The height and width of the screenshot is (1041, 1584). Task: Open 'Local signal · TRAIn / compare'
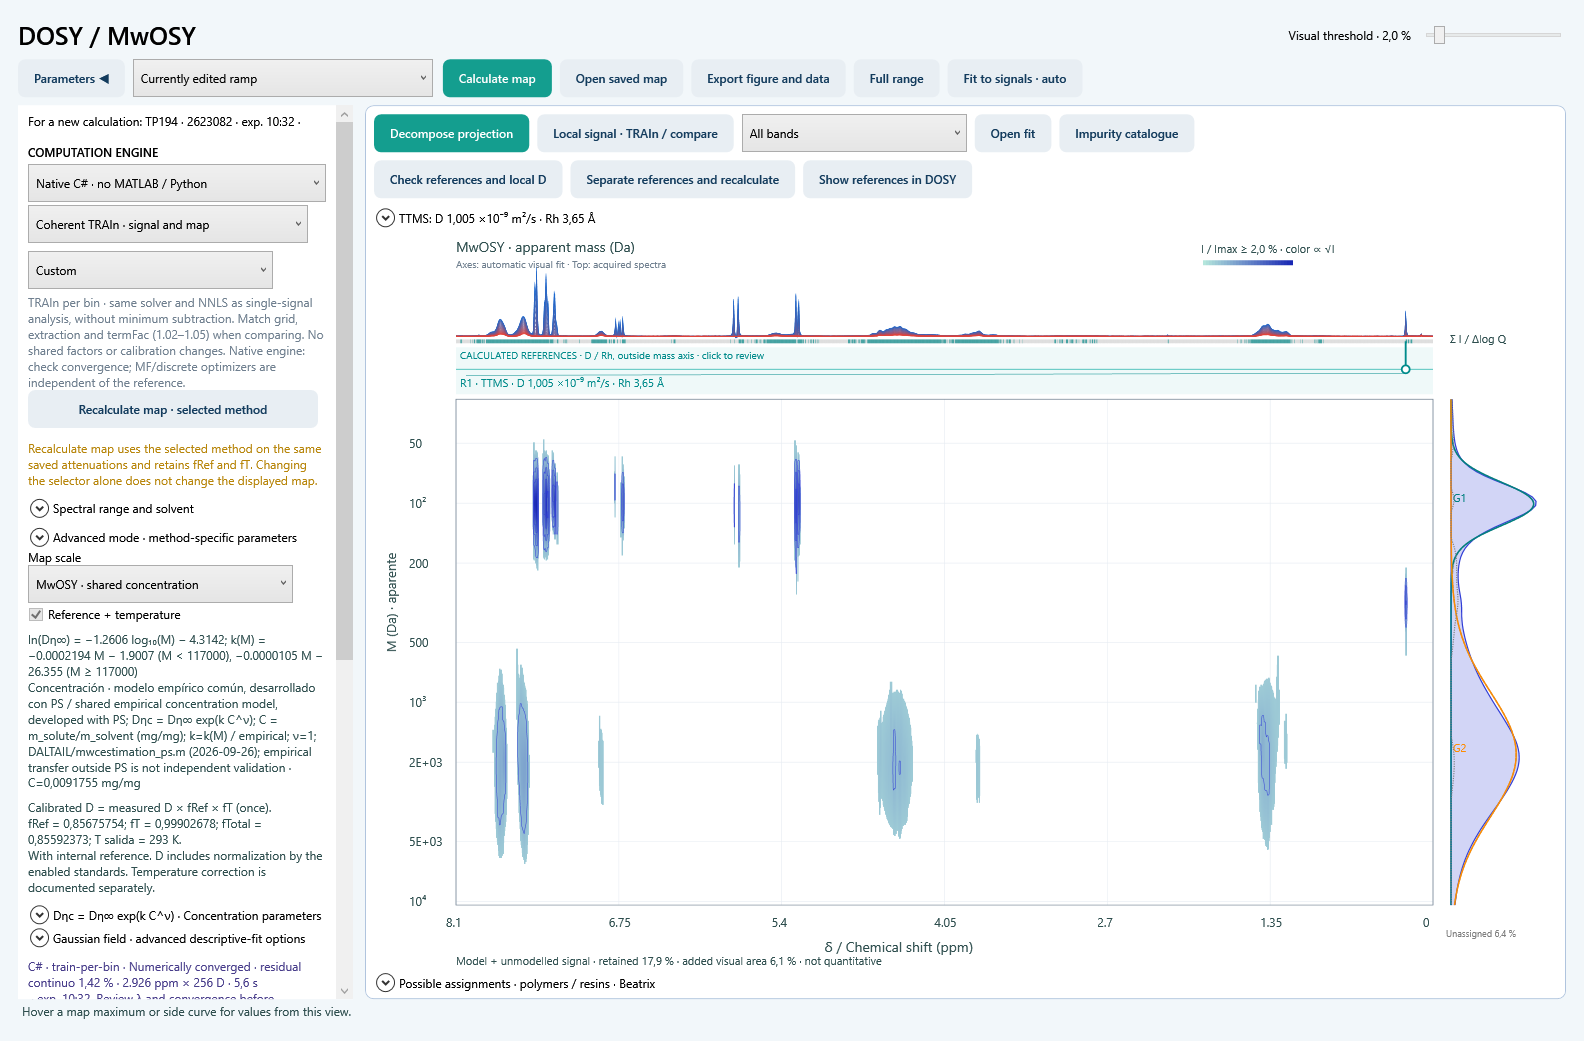[x=635, y=134]
